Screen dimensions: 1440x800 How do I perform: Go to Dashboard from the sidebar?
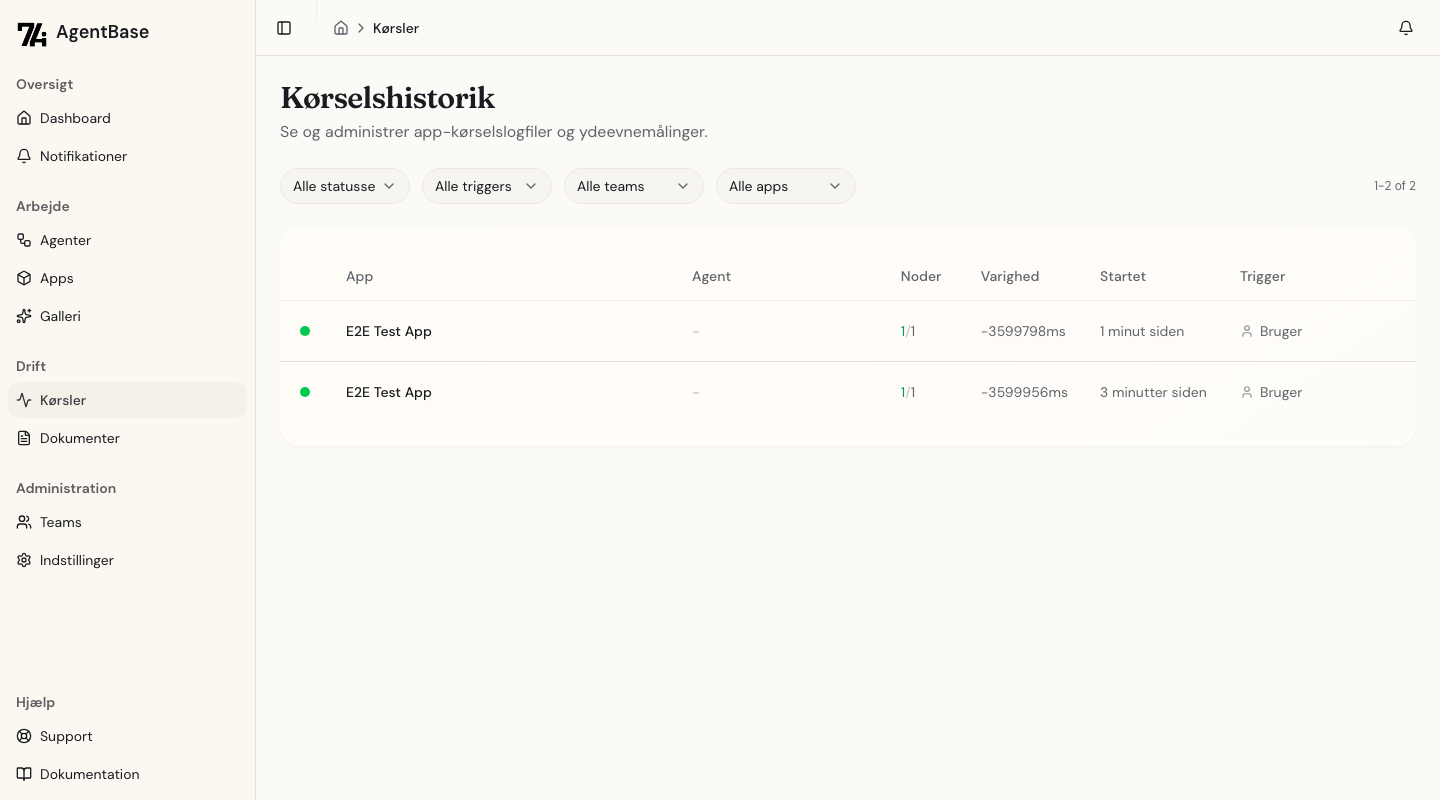(75, 118)
